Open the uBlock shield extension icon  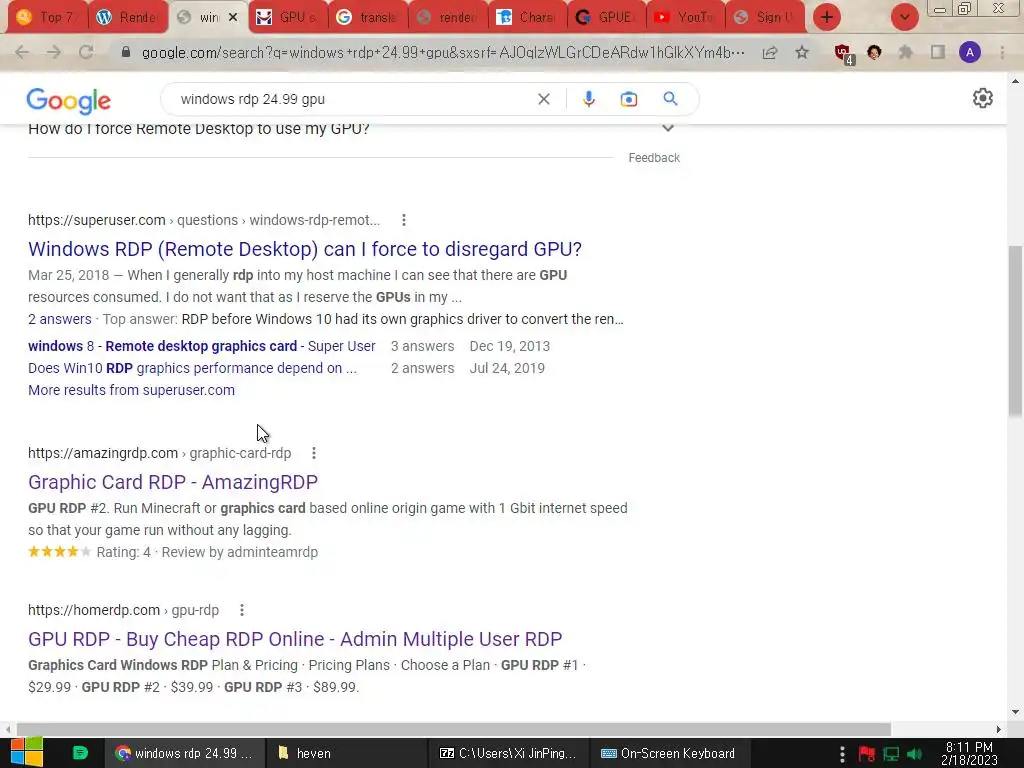tap(843, 54)
